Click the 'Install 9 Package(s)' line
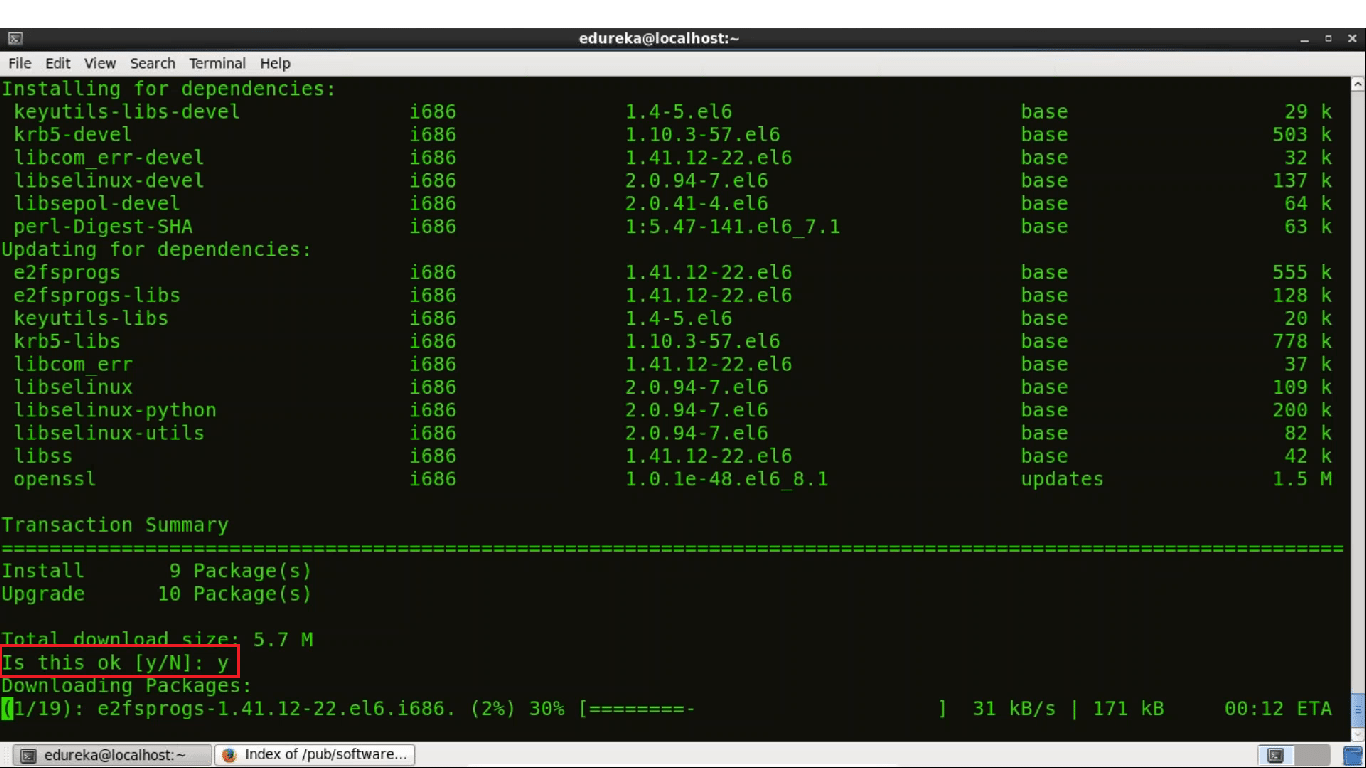The image size is (1366, 768). 157,572
